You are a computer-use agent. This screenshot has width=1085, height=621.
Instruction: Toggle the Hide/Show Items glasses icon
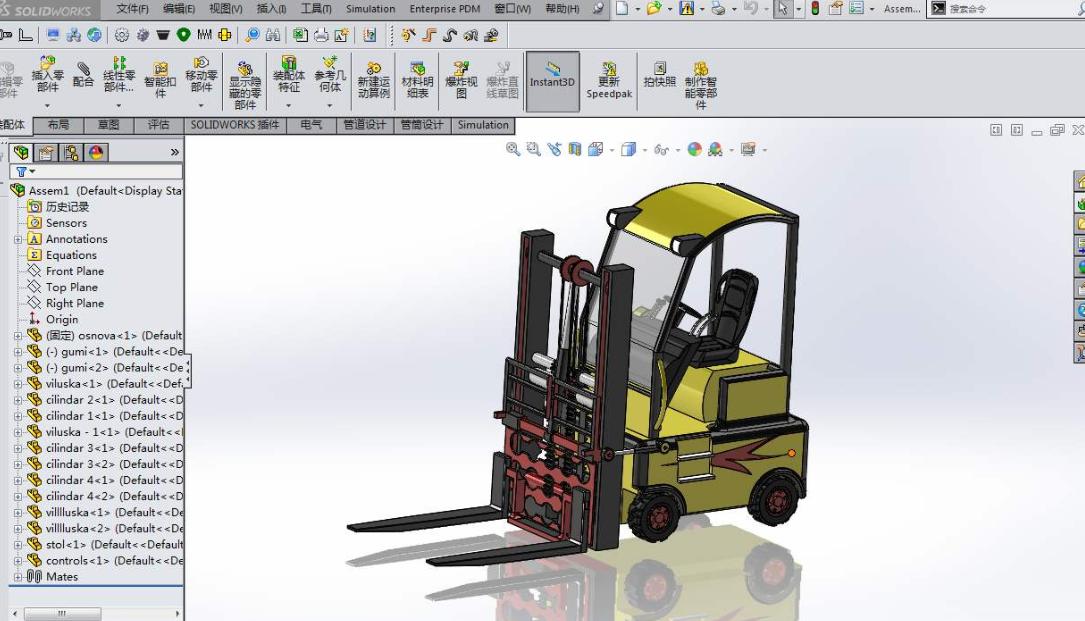coord(661,149)
